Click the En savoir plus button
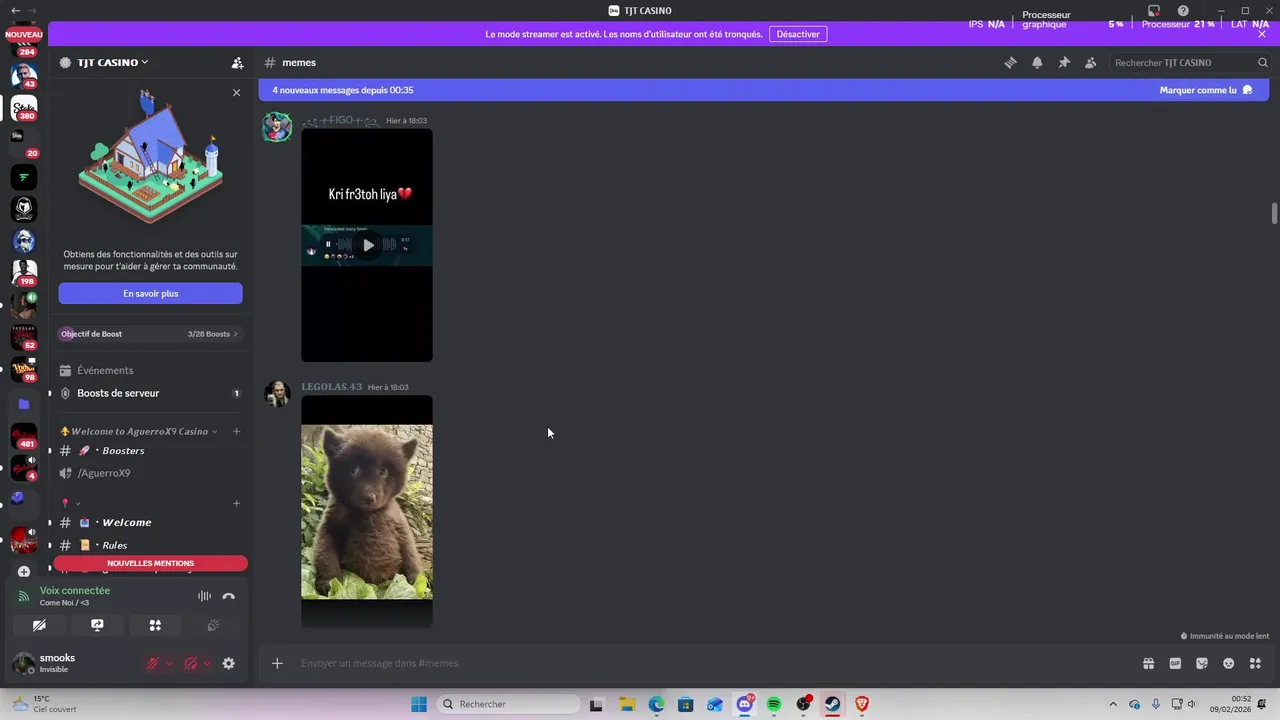Viewport: 1280px width, 720px height. tap(150, 293)
